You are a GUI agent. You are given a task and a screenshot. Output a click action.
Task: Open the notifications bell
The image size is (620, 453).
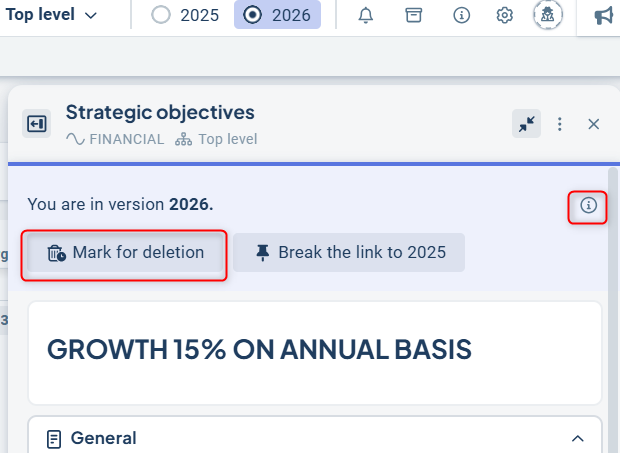tap(365, 15)
